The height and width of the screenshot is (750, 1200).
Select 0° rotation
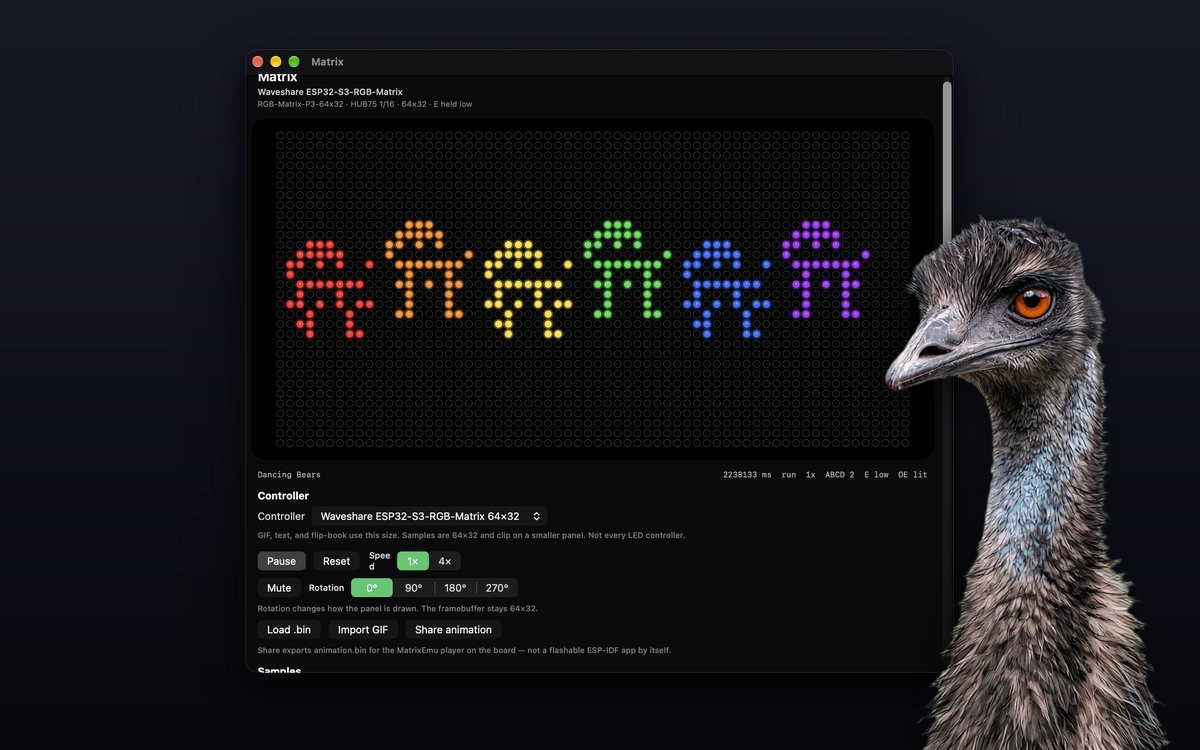(372, 588)
